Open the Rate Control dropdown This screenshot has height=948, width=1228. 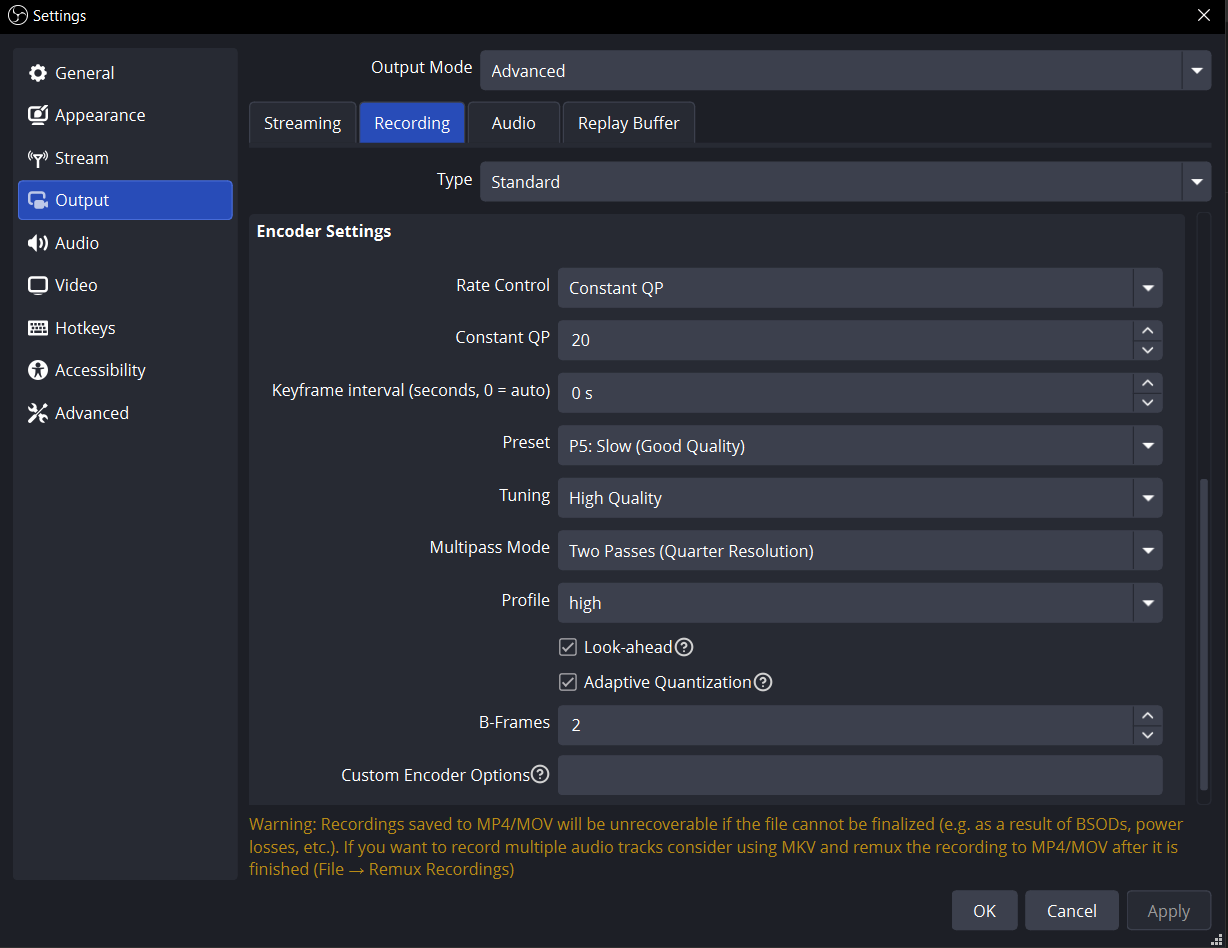click(x=860, y=288)
